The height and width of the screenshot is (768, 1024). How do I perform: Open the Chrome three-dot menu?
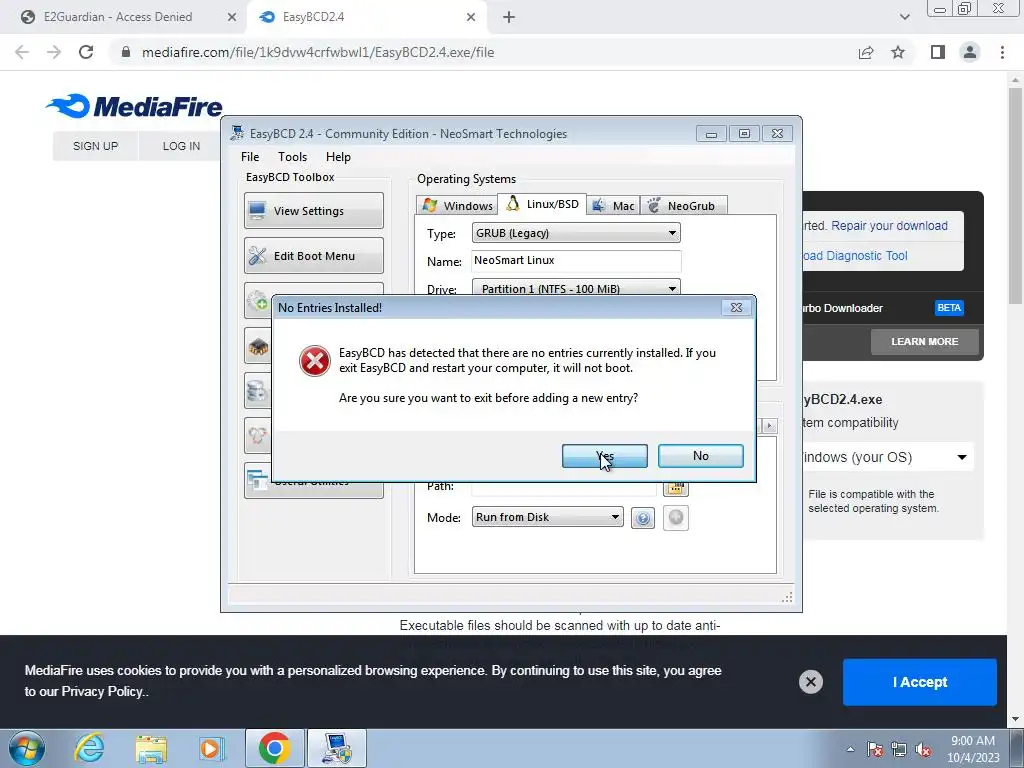pyautogui.click(x=1002, y=52)
